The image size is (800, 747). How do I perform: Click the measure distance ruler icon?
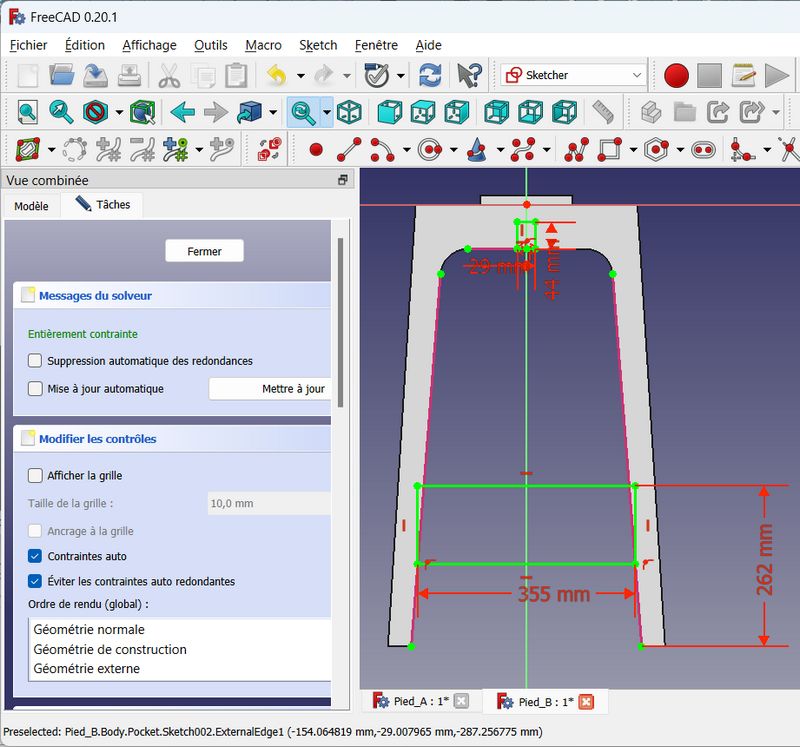602,112
